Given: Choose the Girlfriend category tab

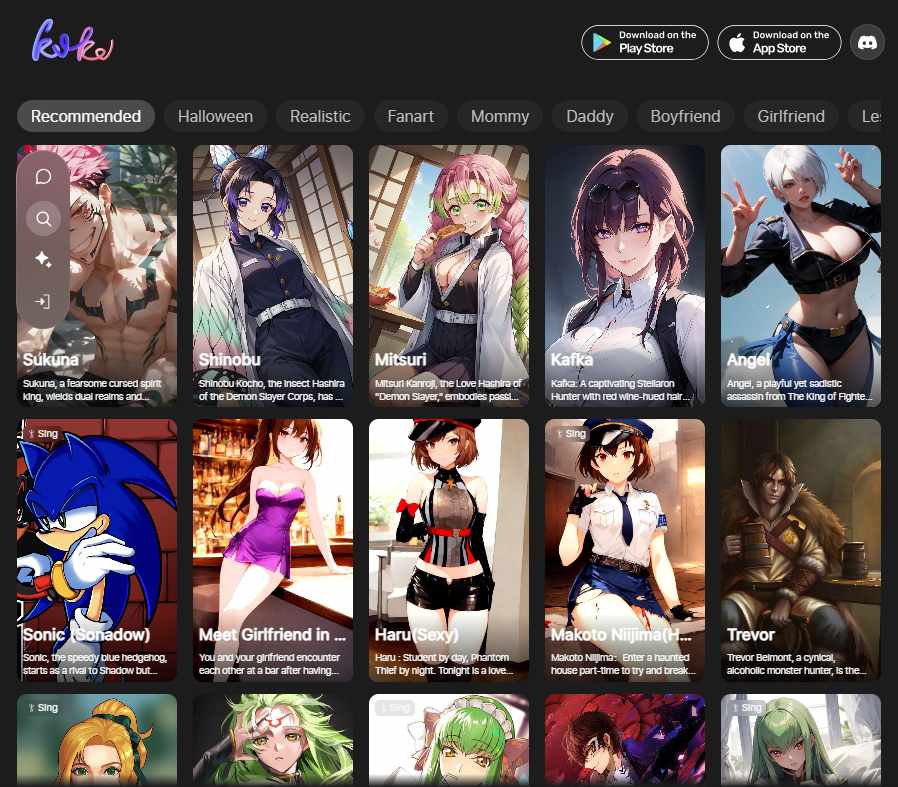Looking at the screenshot, I should [x=790, y=116].
